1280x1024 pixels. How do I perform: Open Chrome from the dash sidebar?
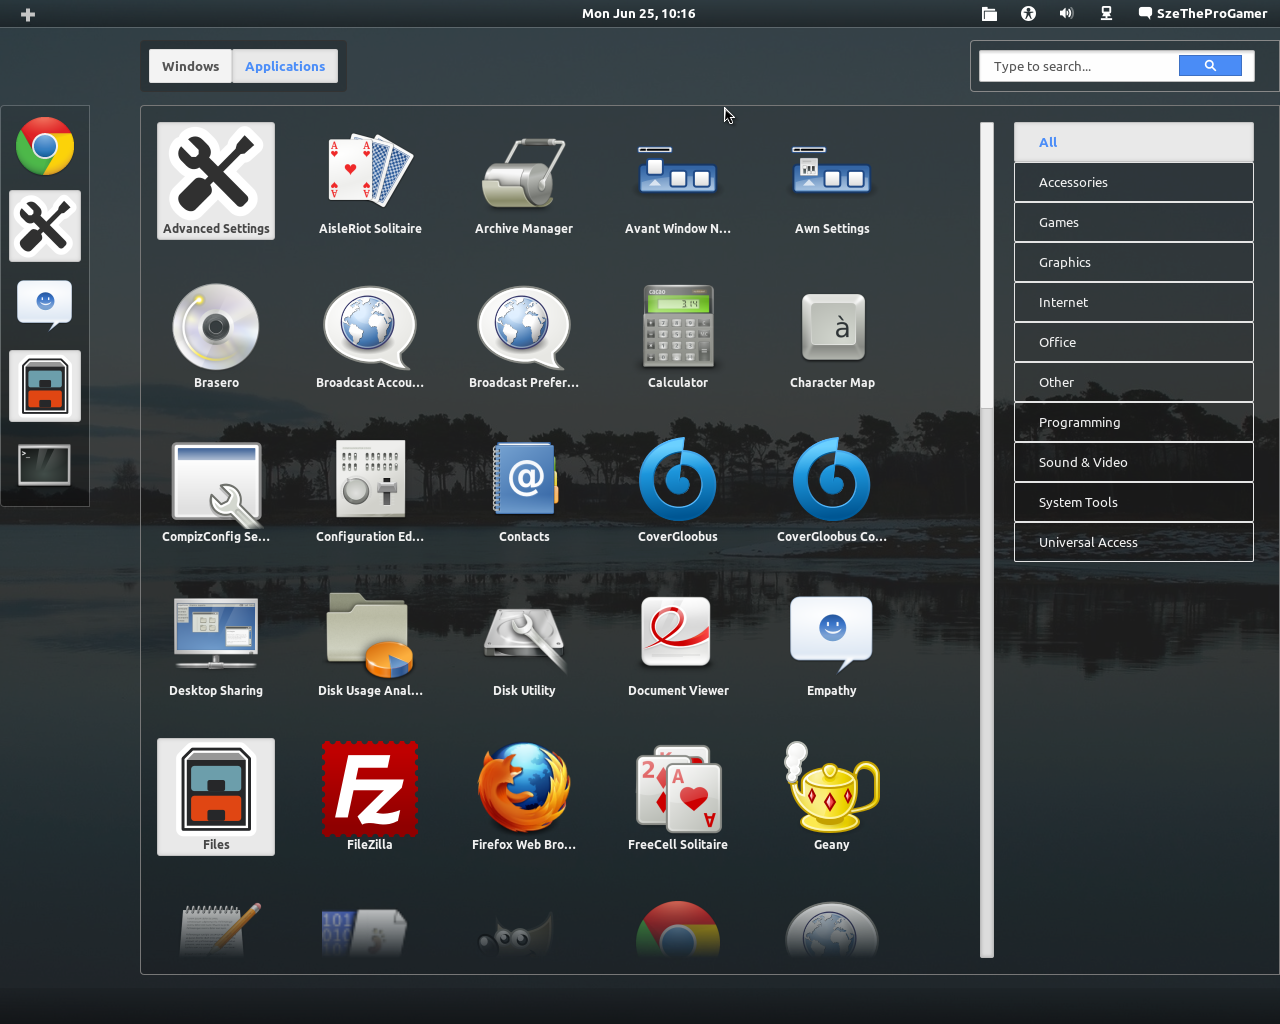pyautogui.click(x=45, y=146)
